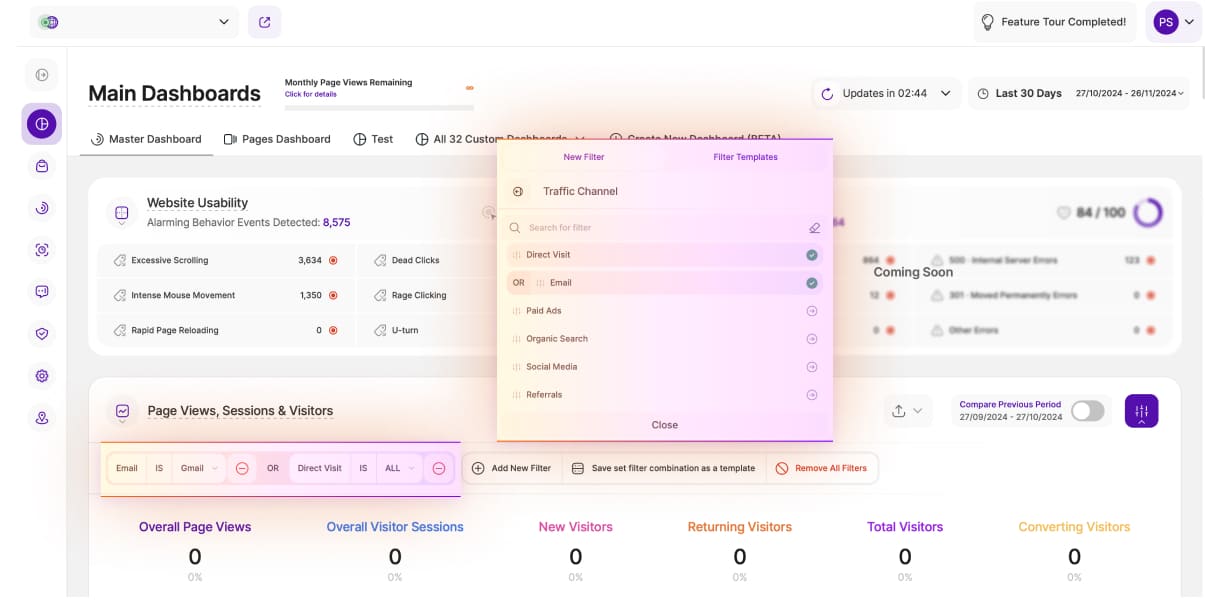1205x601 pixels.
Task: Click the export upload icon
Action: 899,411
